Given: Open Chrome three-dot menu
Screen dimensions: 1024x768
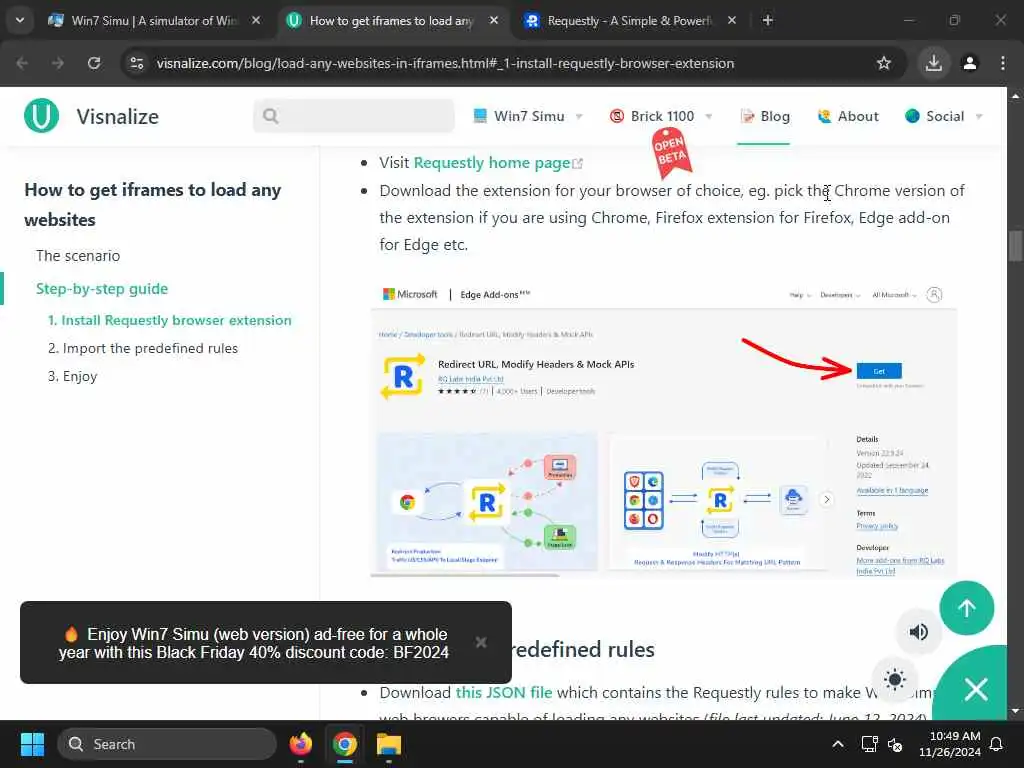Looking at the screenshot, I should (x=1002, y=63).
